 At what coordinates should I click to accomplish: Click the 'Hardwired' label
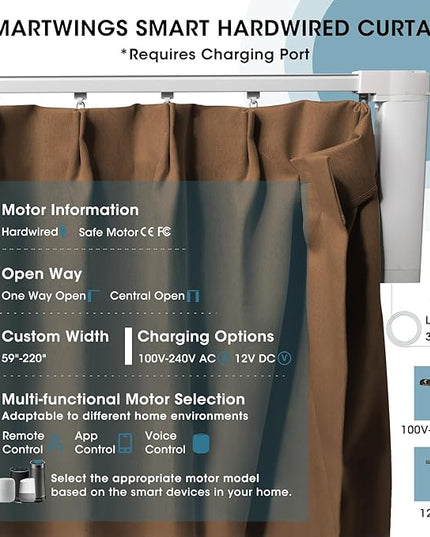coord(30,232)
